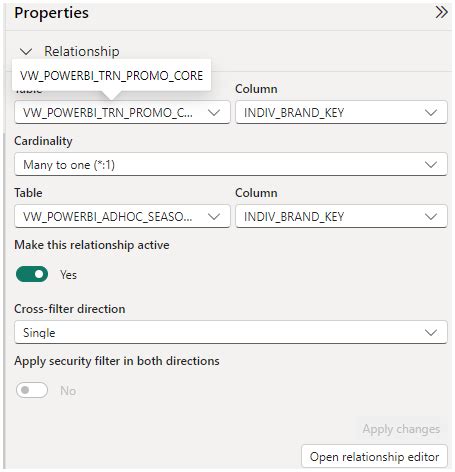Toggle Make this relationship active switch
The width and height of the screenshot is (455, 472).
32,274
